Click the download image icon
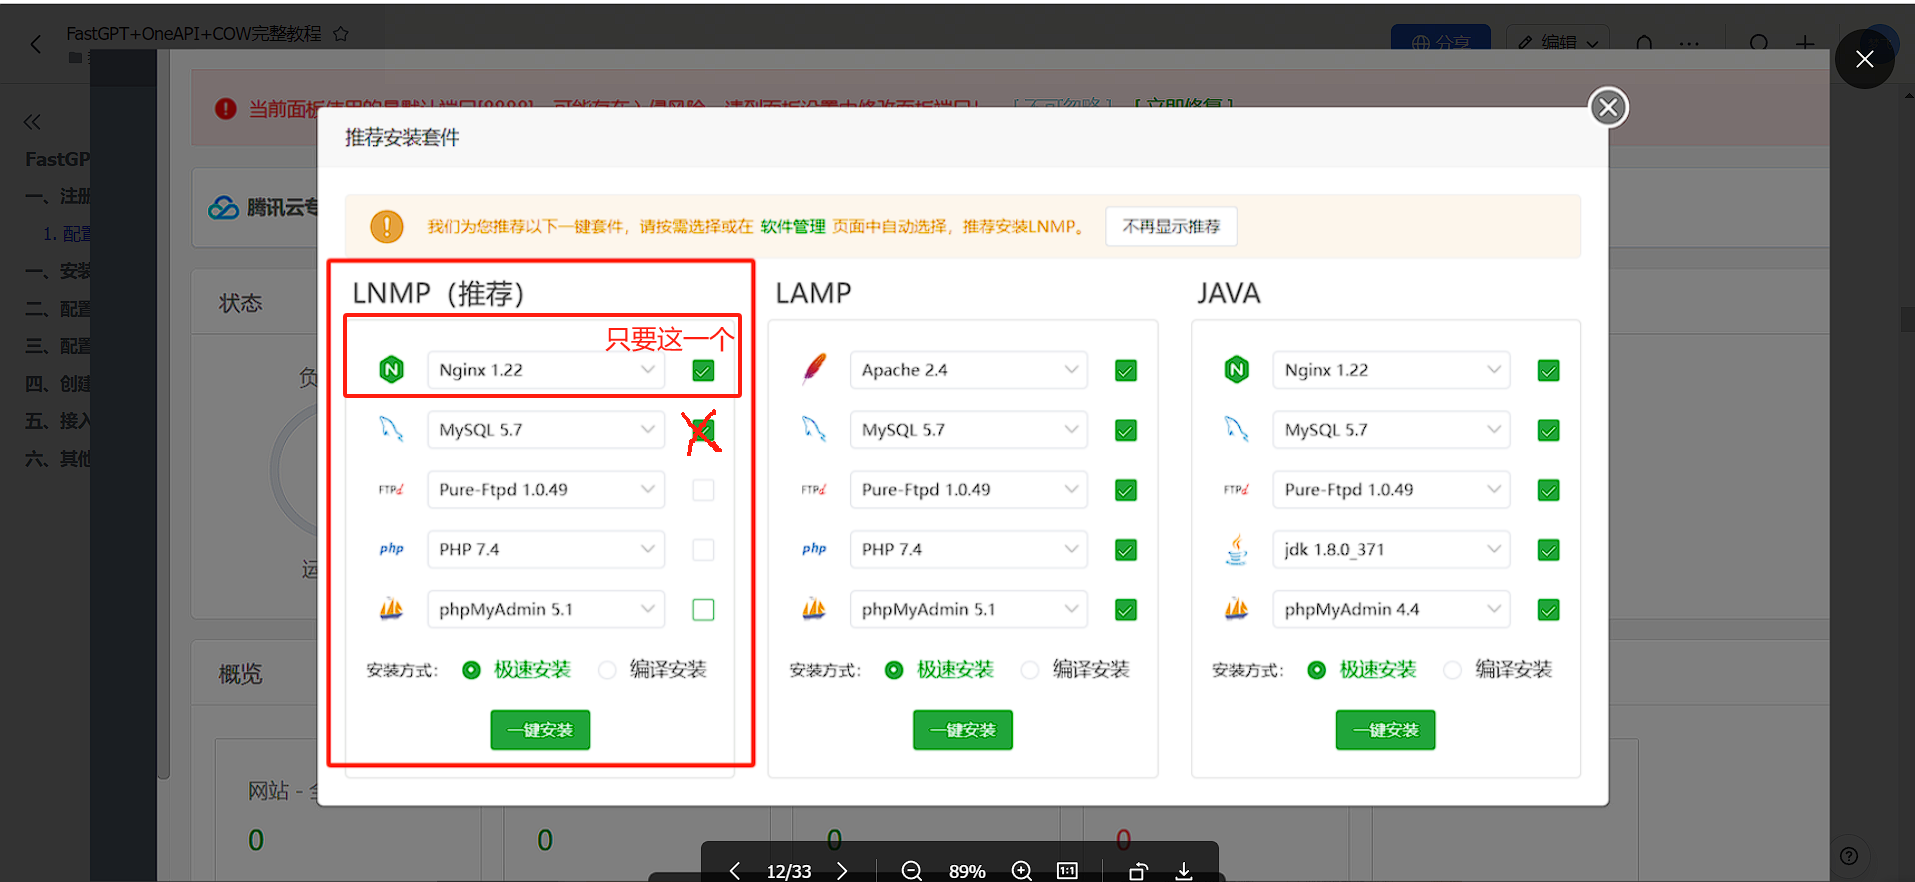 coord(1184,871)
